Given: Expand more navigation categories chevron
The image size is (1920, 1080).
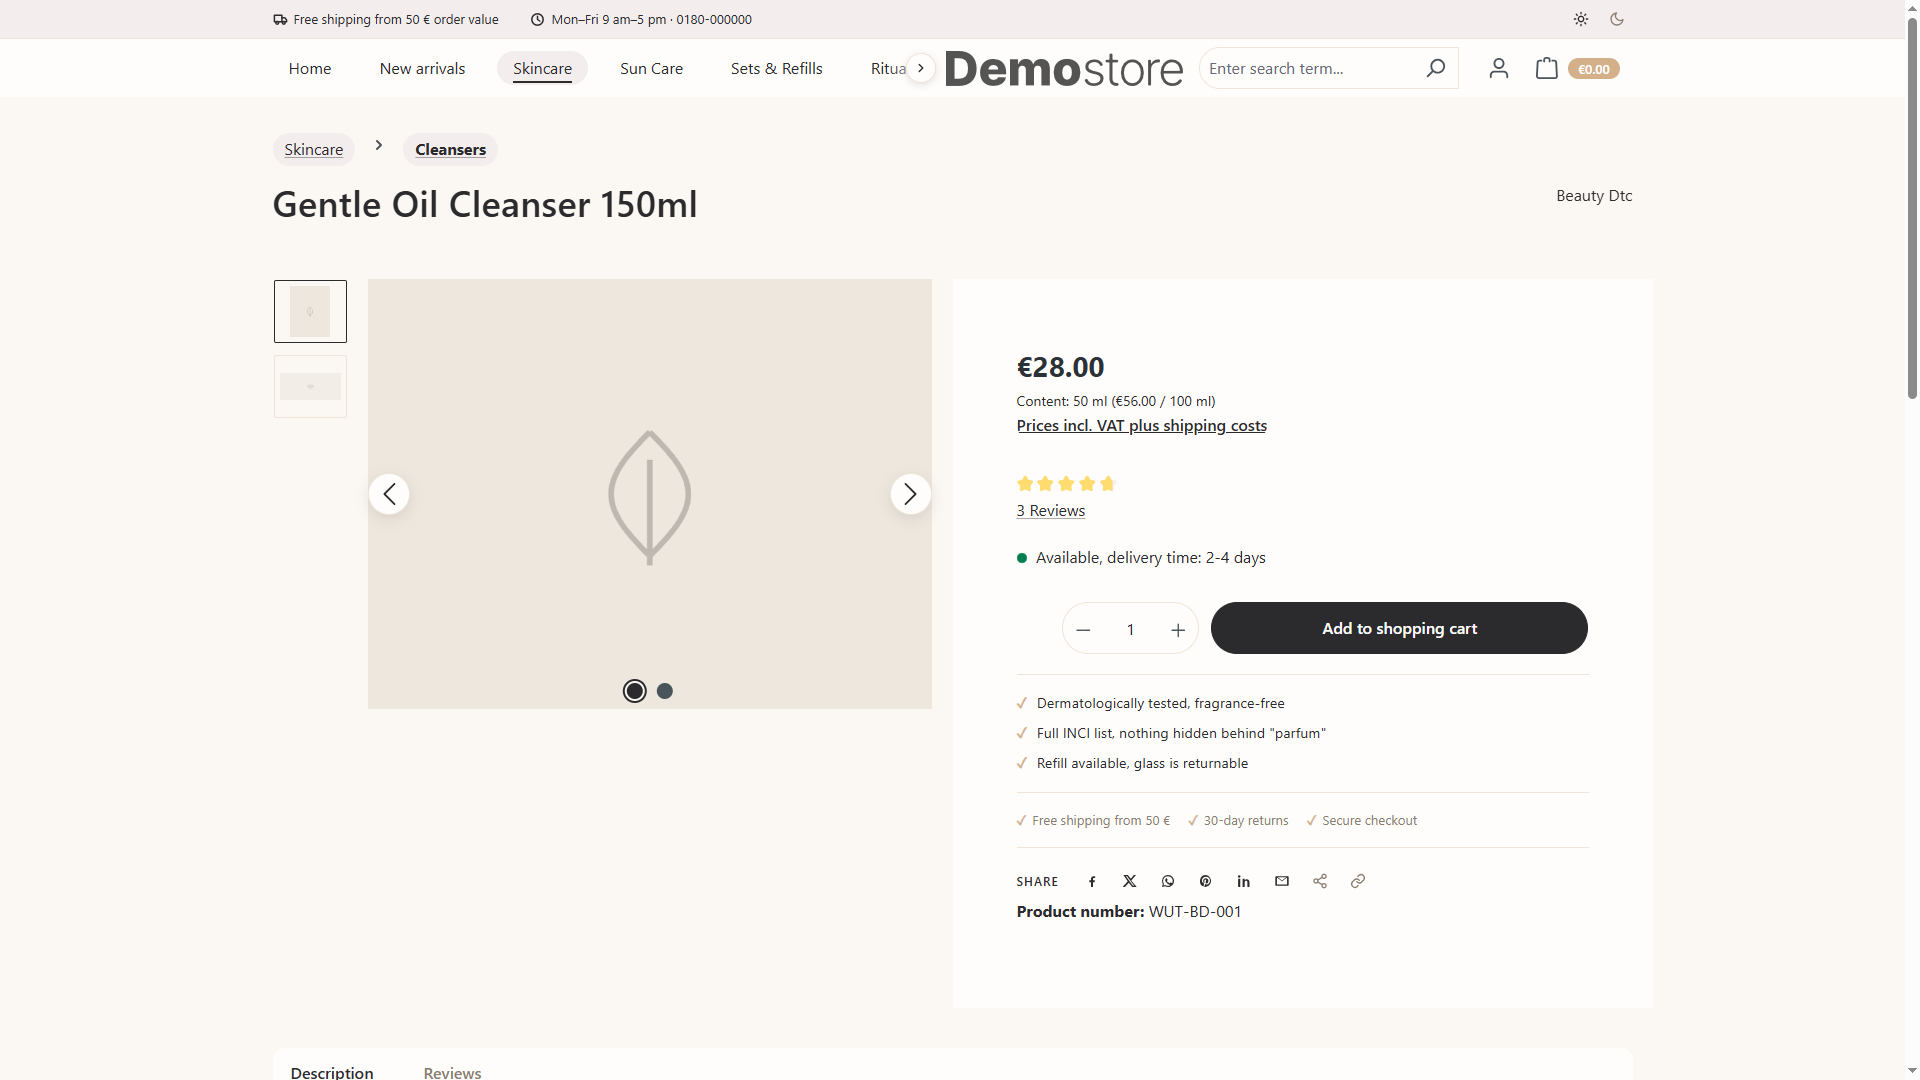Looking at the screenshot, I should (x=921, y=68).
